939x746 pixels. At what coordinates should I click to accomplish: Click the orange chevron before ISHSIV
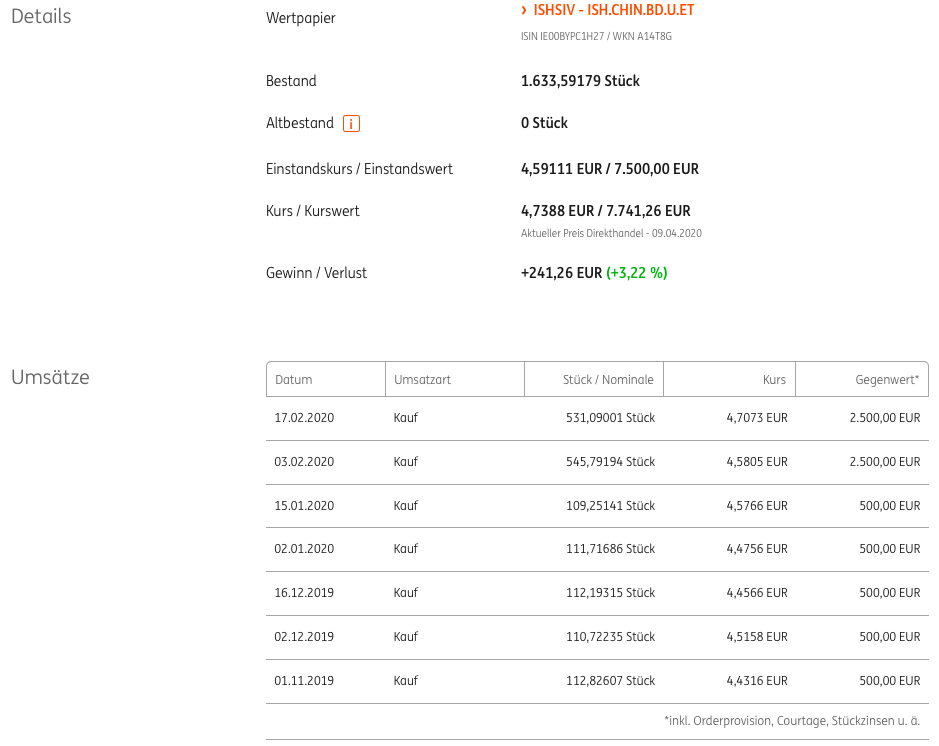[524, 10]
